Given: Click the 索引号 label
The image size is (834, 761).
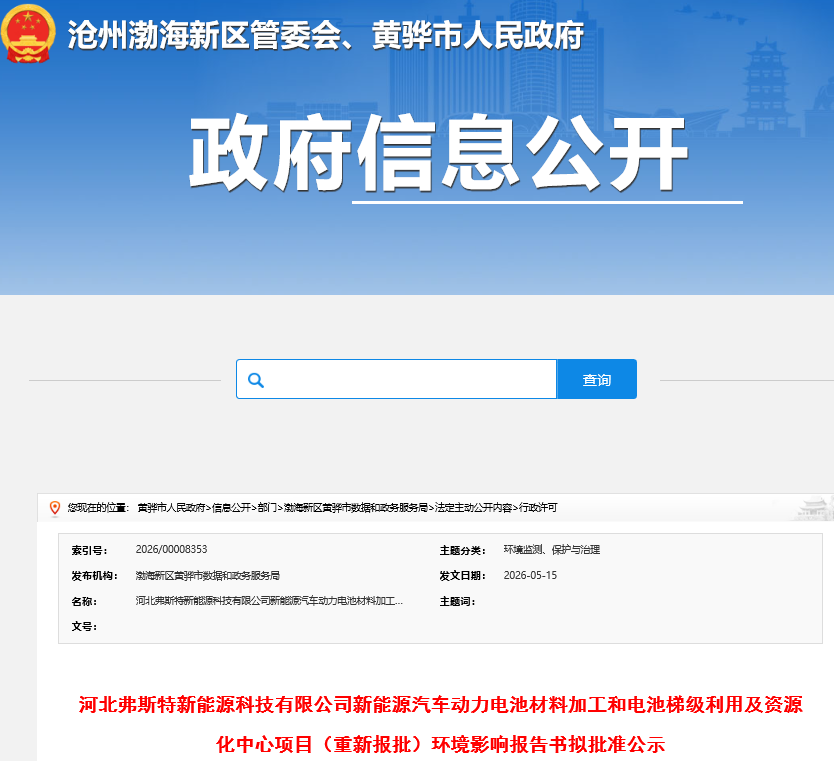Looking at the screenshot, I should pos(89,550).
